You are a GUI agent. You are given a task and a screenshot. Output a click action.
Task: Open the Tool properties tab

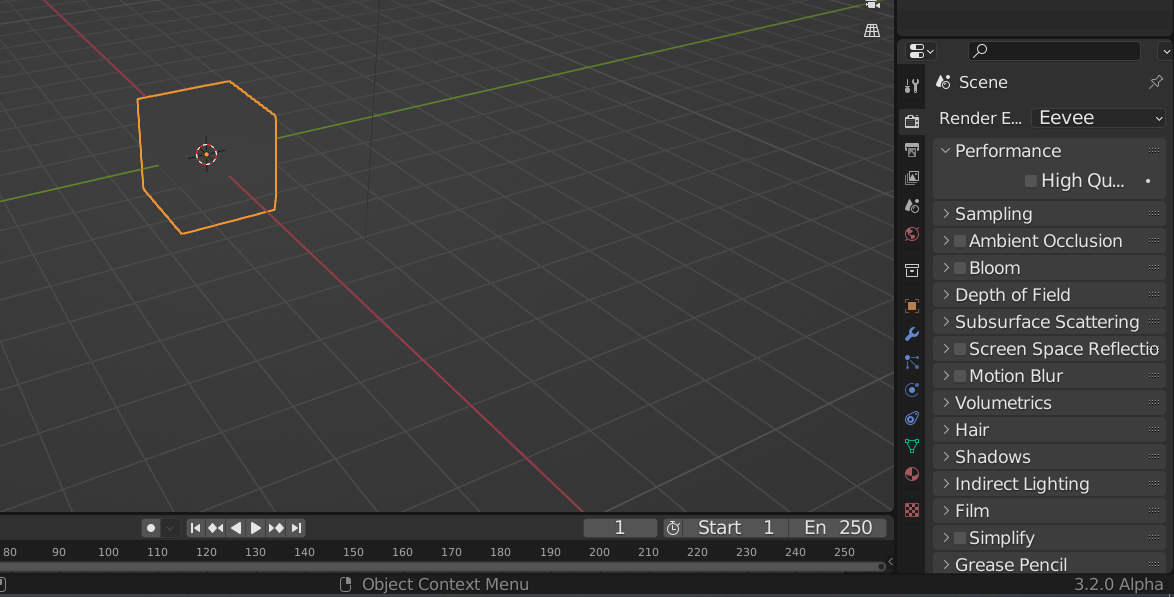[x=911, y=87]
